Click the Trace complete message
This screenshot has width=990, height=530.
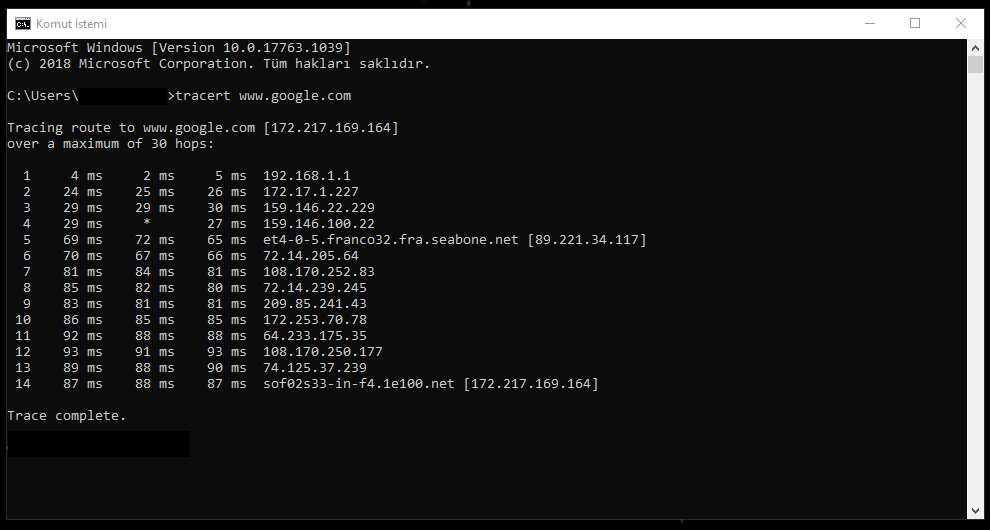[x=67, y=416]
